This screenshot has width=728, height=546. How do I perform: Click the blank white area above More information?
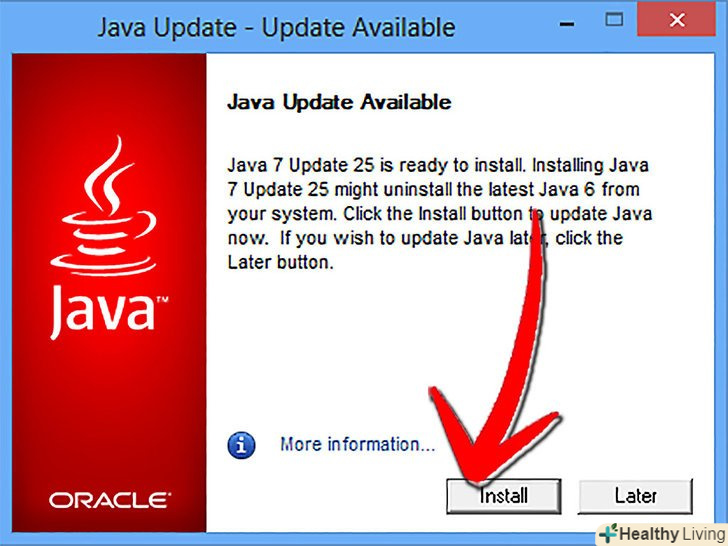460,348
